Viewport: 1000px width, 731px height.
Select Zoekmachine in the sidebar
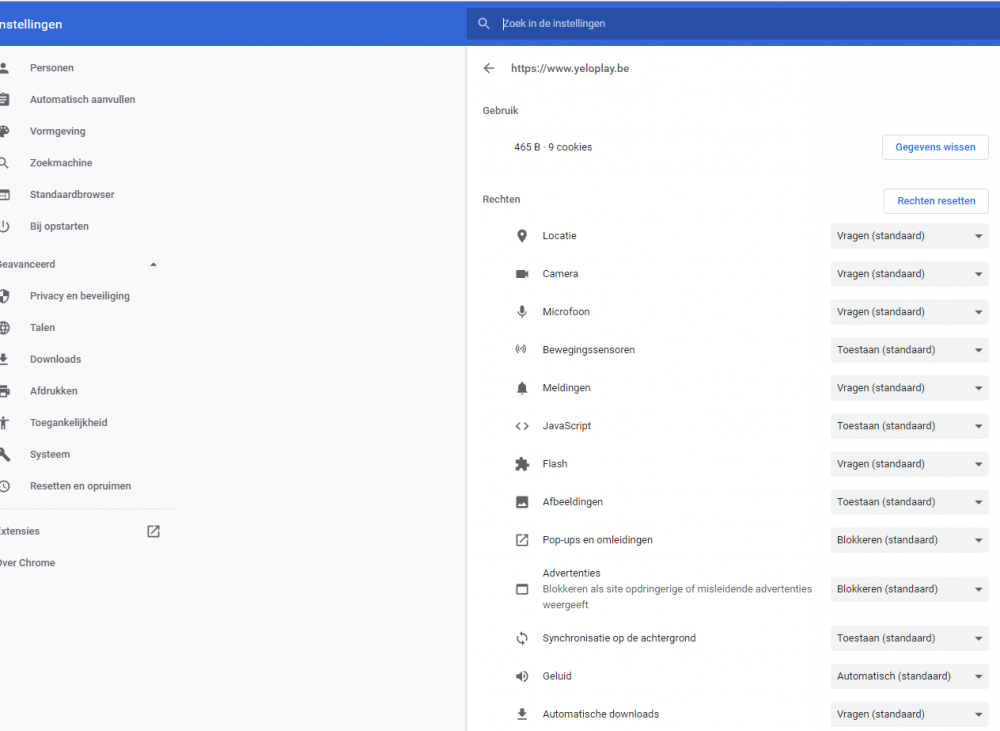60,163
